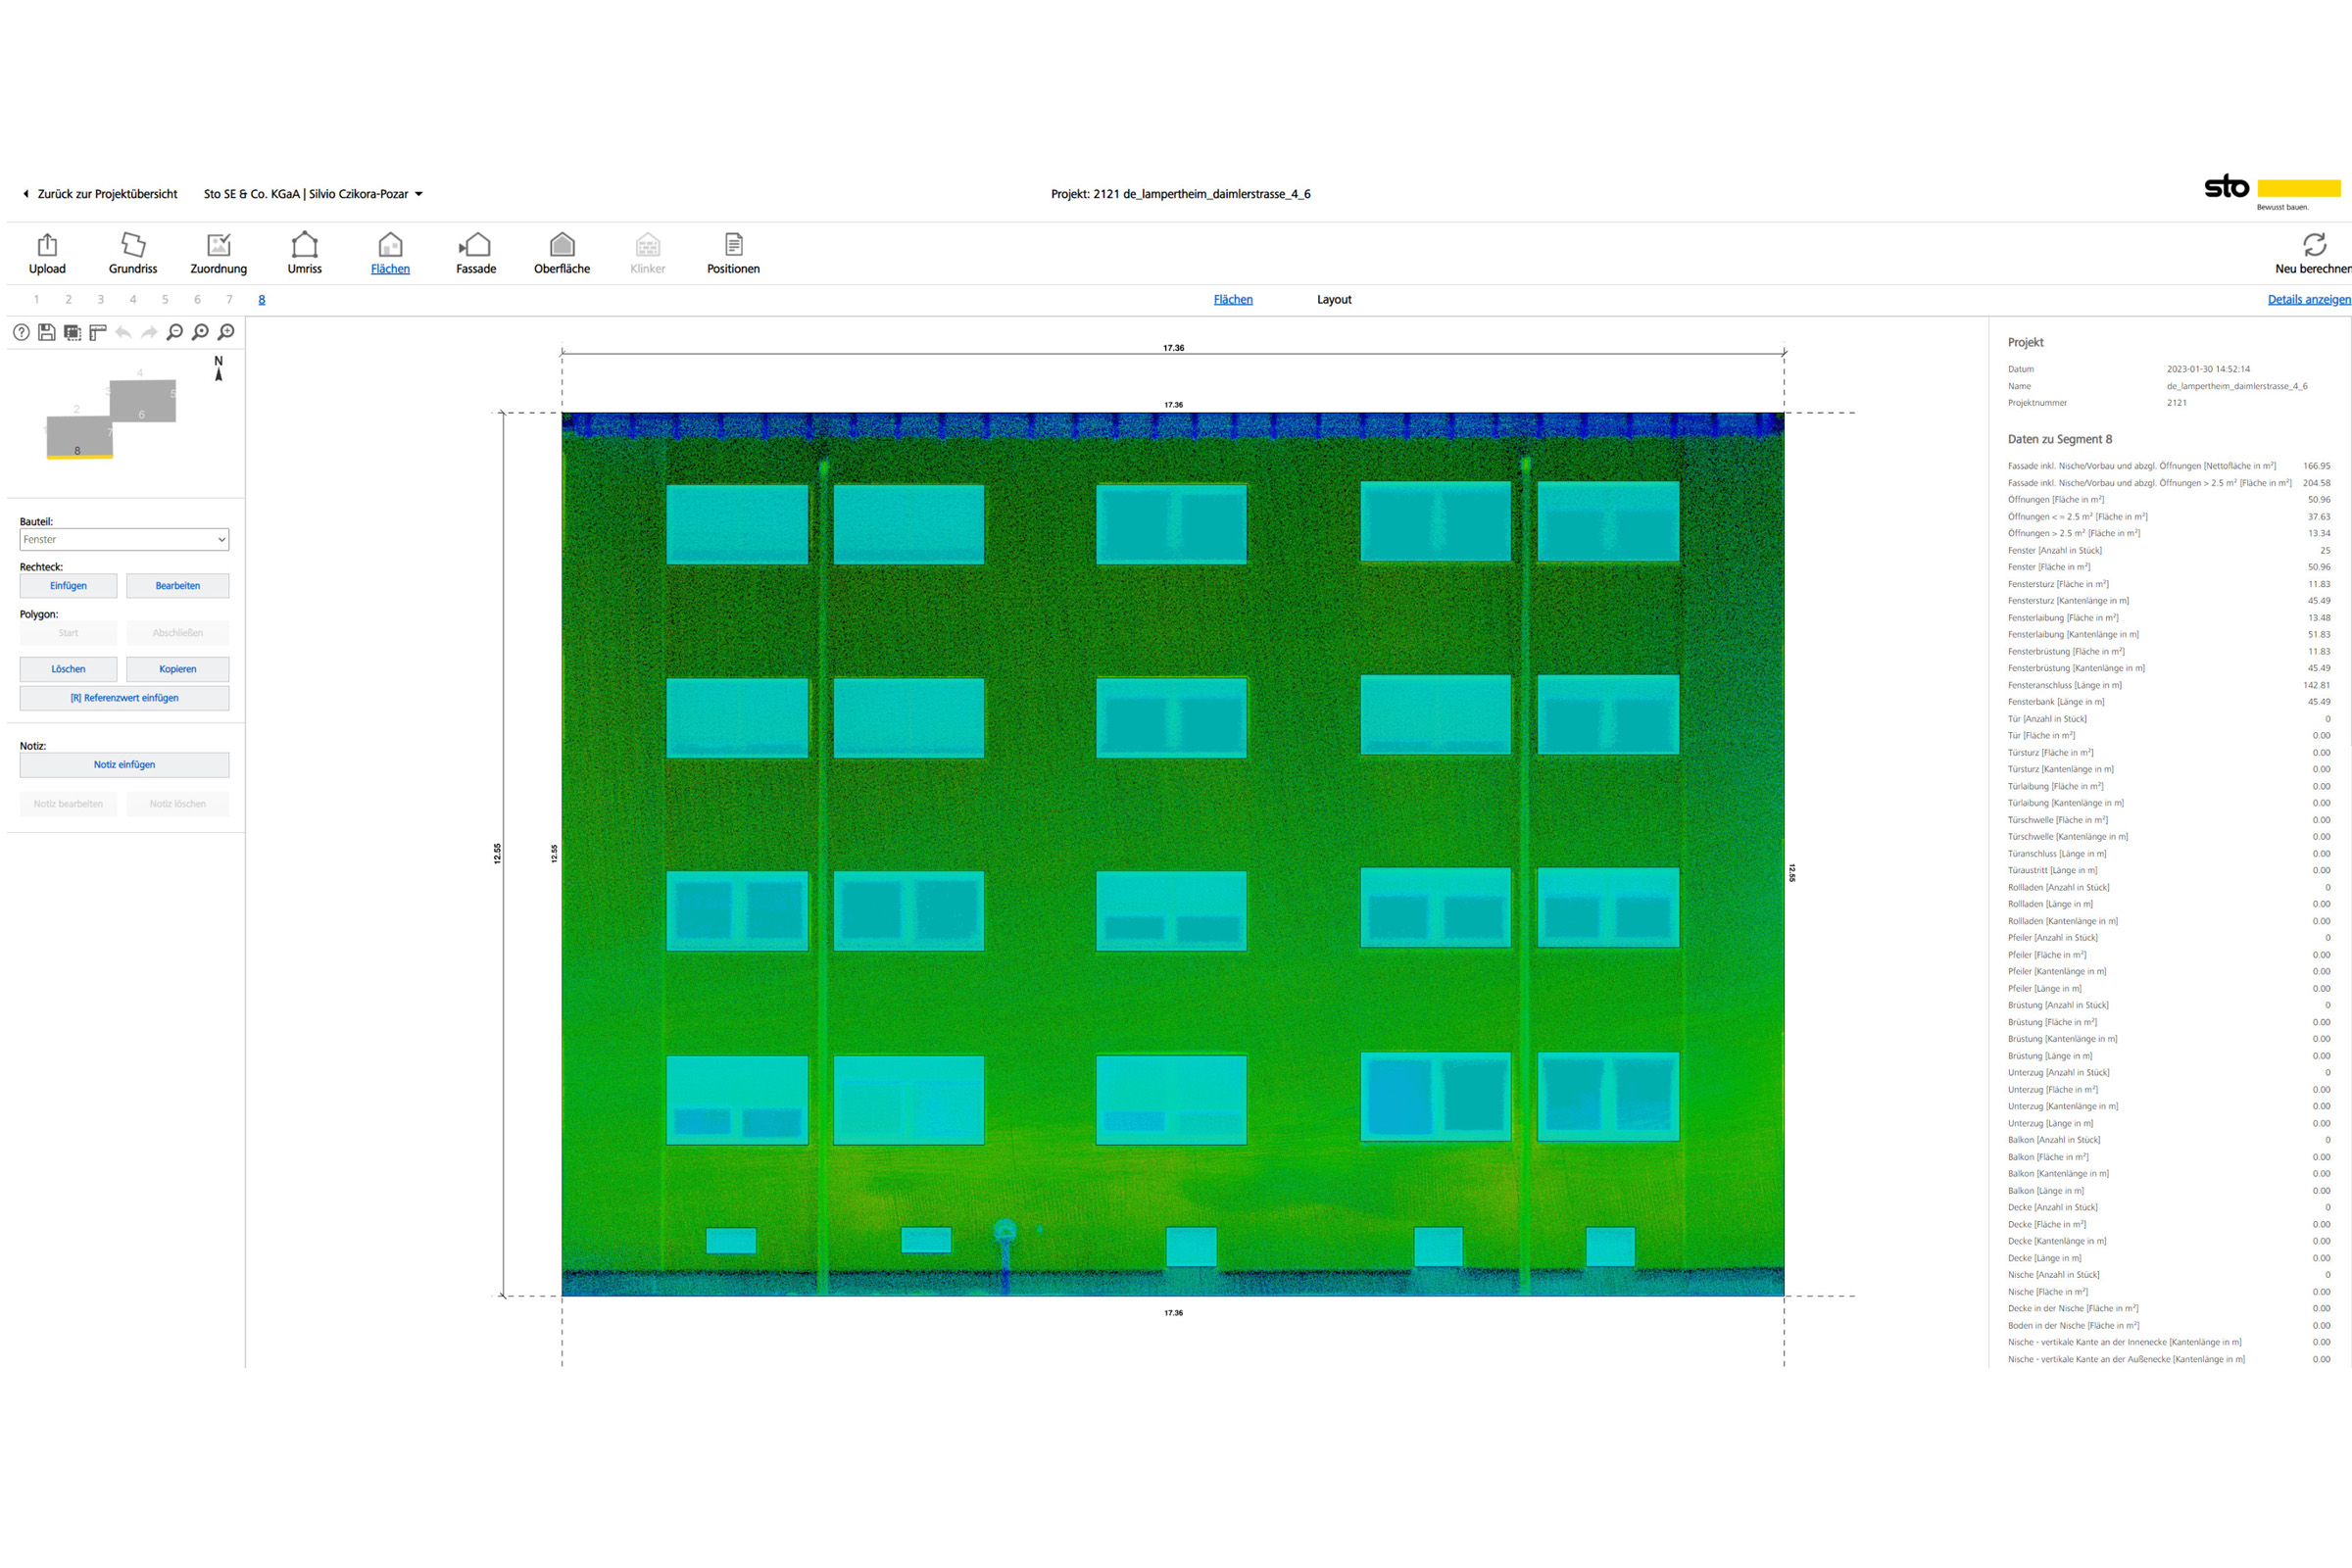
Task: Click the help question mark icon
Action: [x=21, y=332]
